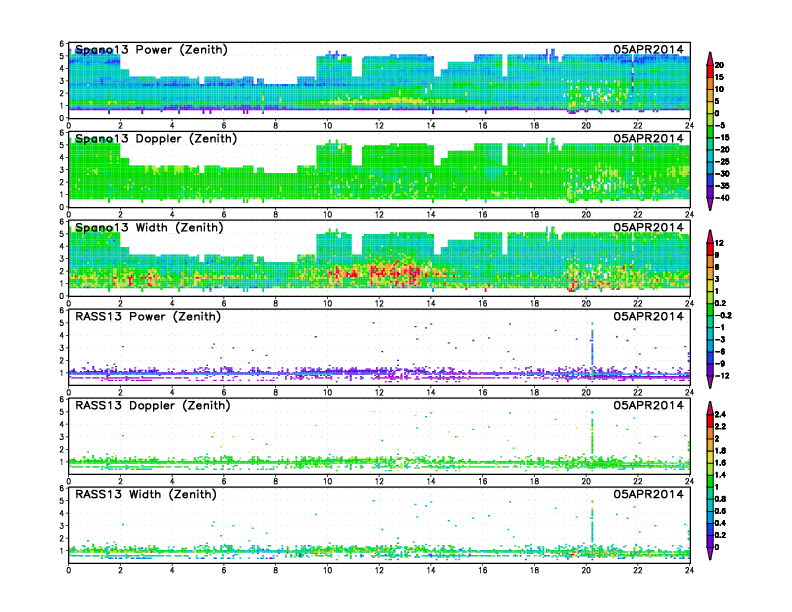792x612 pixels.
Task: Click the swatch above label -40 on top colorbar
Action: pyautogui.click(x=710, y=192)
